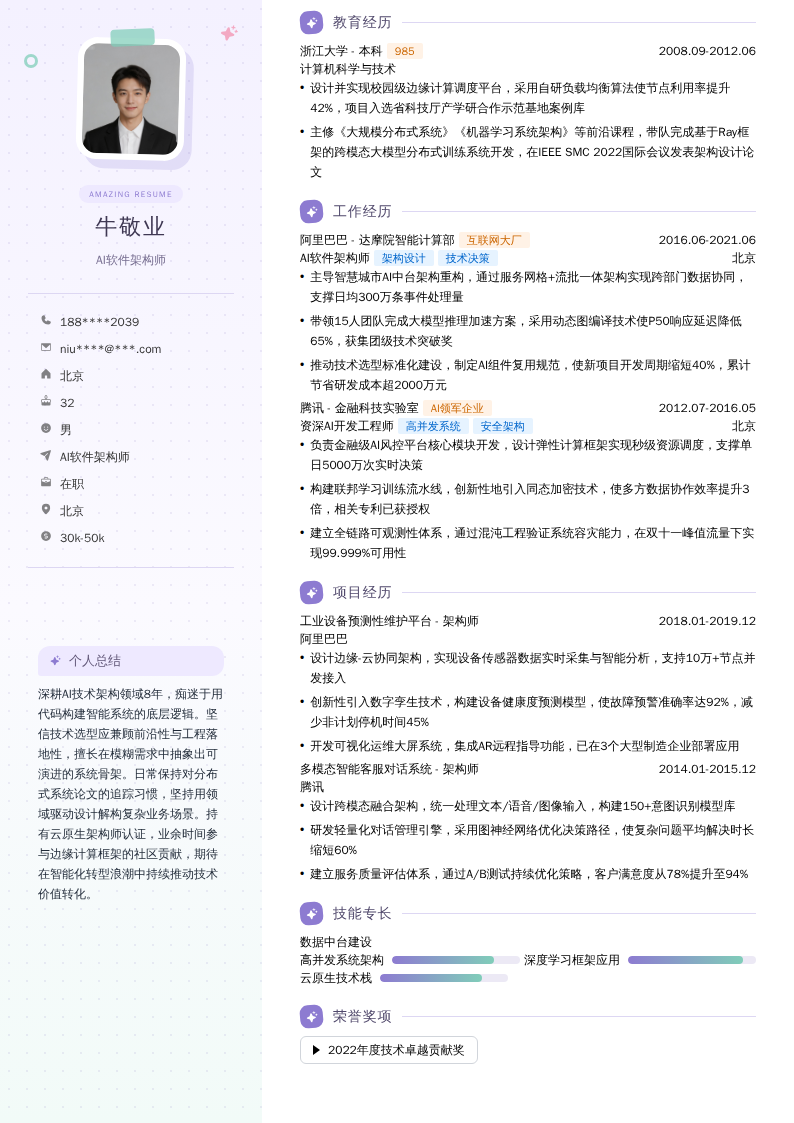
Task: Click the 安全架构 tag
Action: point(503,426)
